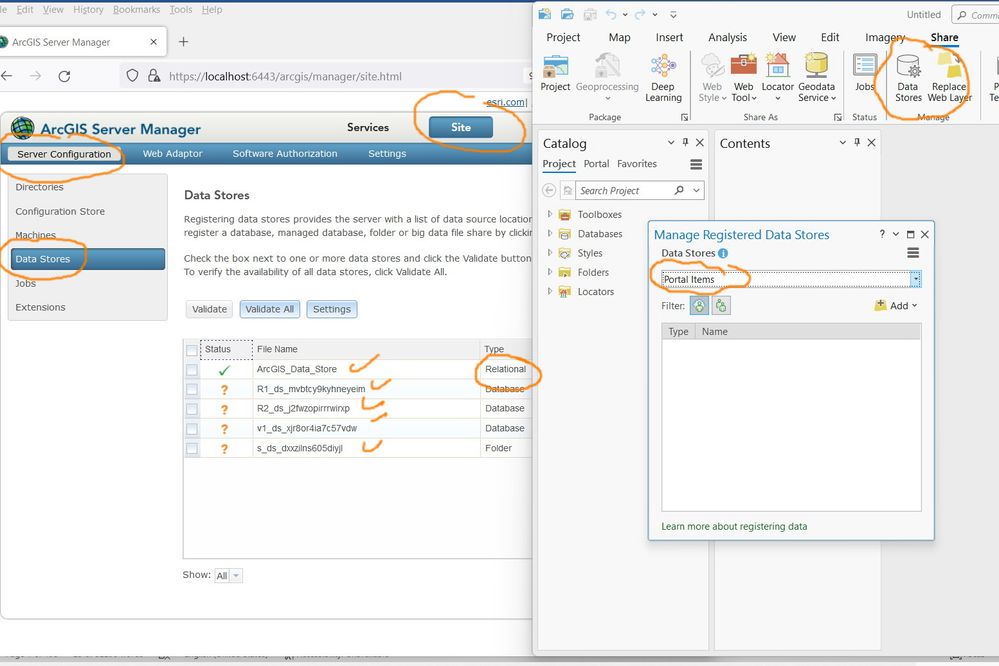This screenshot has width=999, height=666.
Task: Open the Insert ribbon tab
Action: pyautogui.click(x=669, y=38)
